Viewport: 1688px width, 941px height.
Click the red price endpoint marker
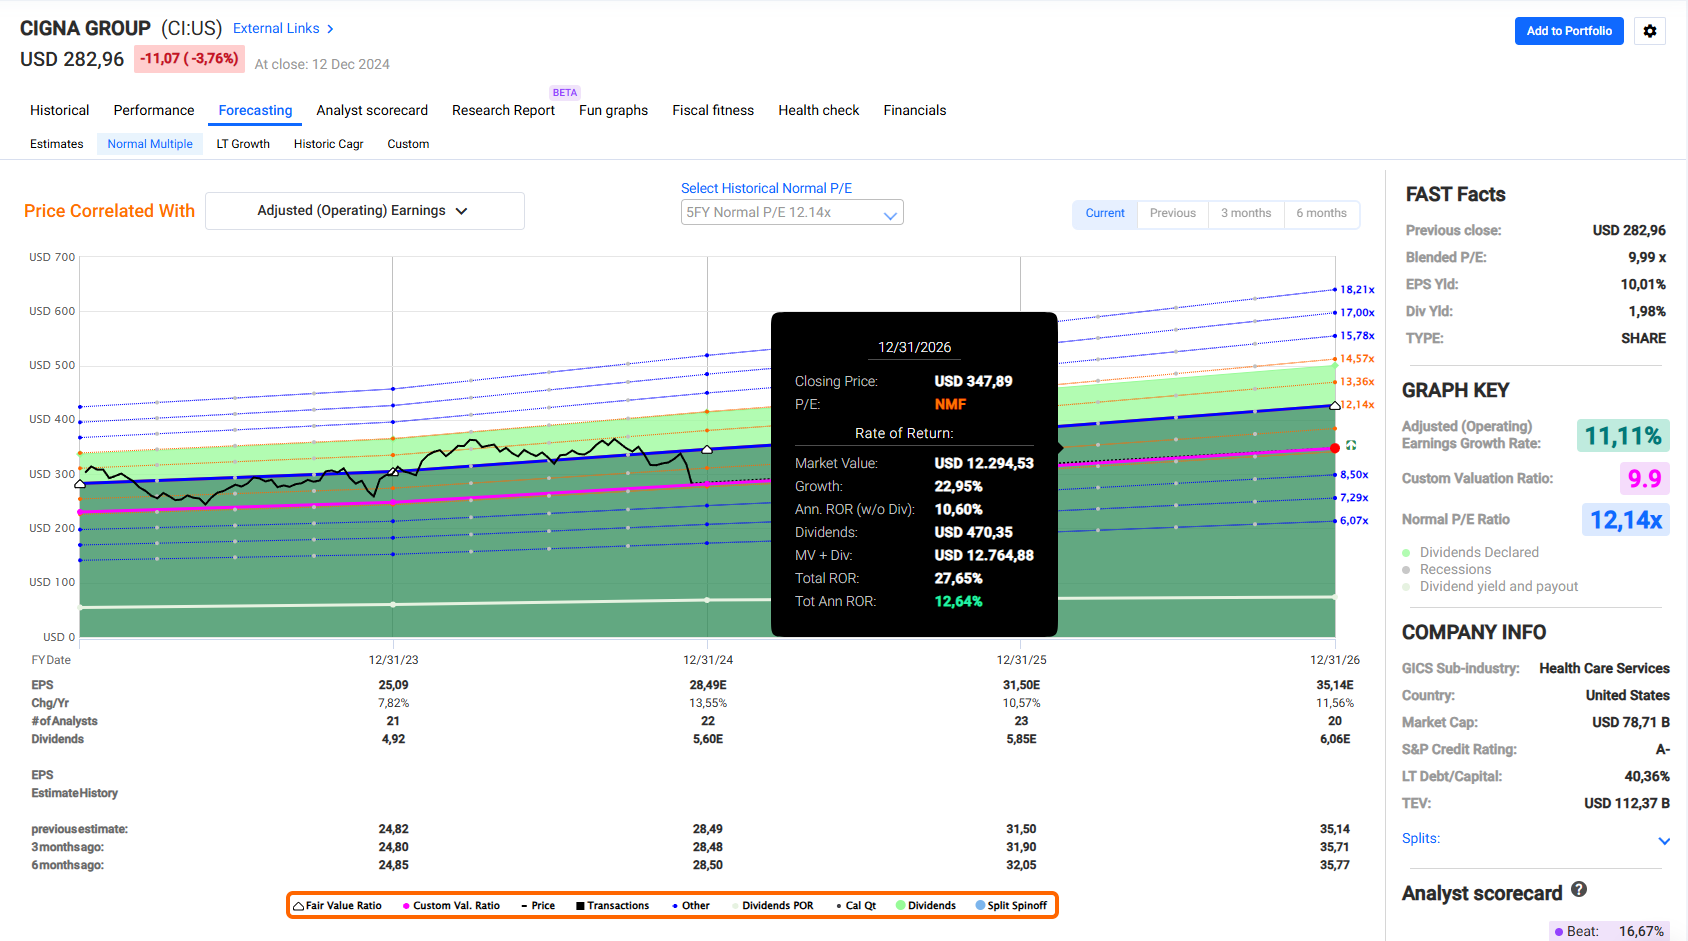1335,448
